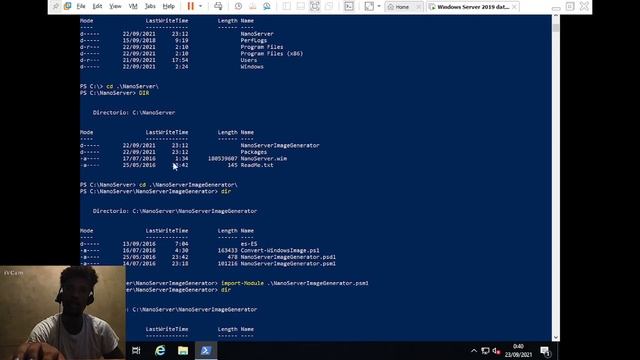Click the console scrollbar down arrow
This screenshot has height=360, width=640.
pos(556,338)
